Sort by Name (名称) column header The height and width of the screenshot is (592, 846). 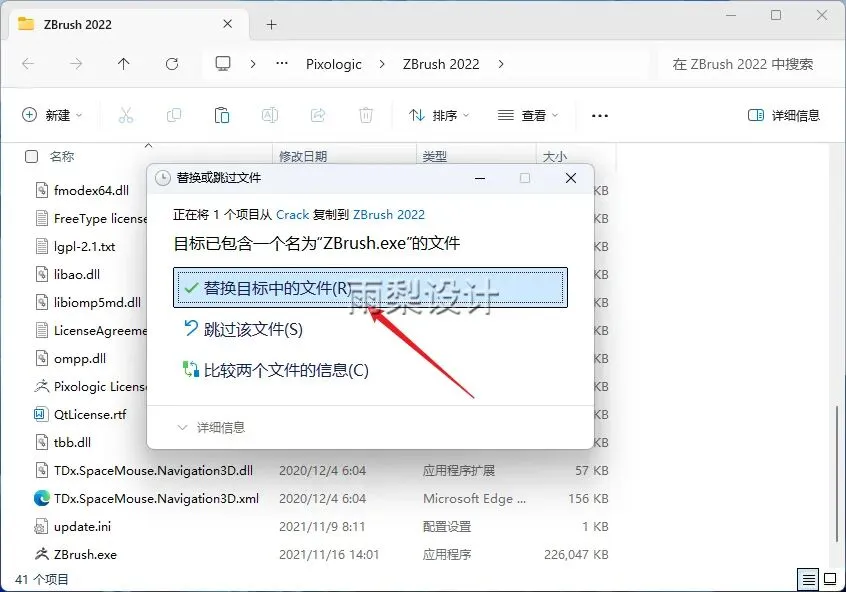pyautogui.click(x=62, y=156)
